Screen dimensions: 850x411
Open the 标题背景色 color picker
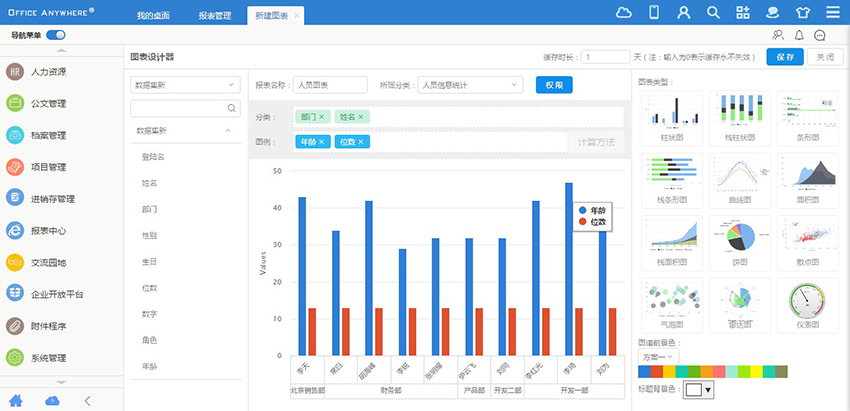(x=699, y=389)
